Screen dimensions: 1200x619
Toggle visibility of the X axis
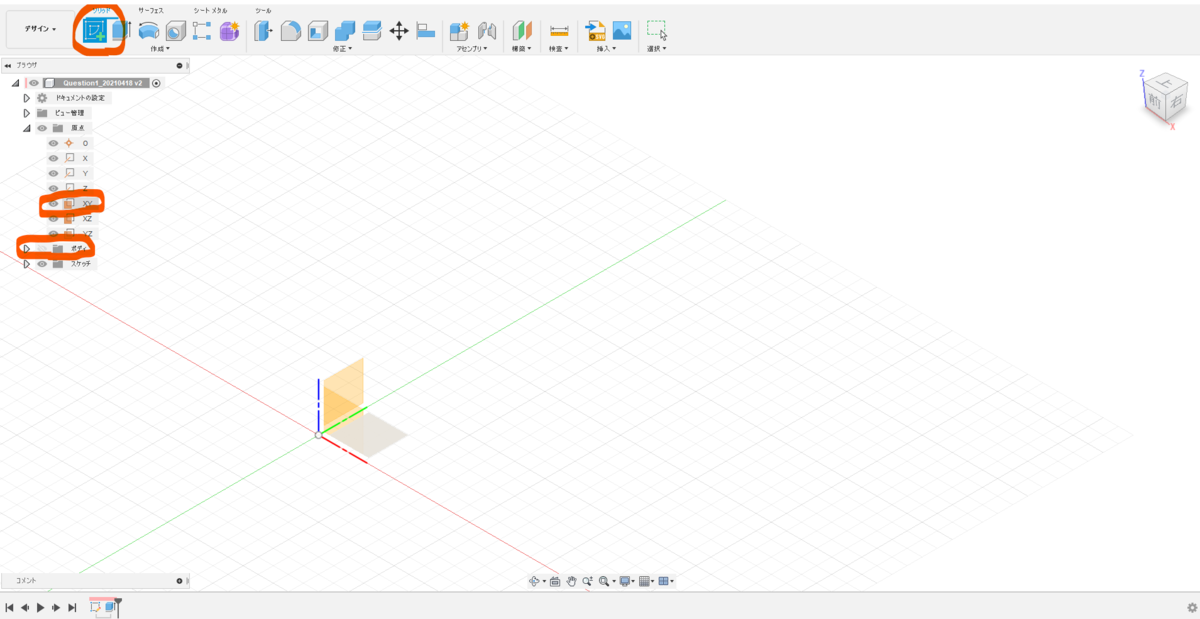tap(54, 158)
